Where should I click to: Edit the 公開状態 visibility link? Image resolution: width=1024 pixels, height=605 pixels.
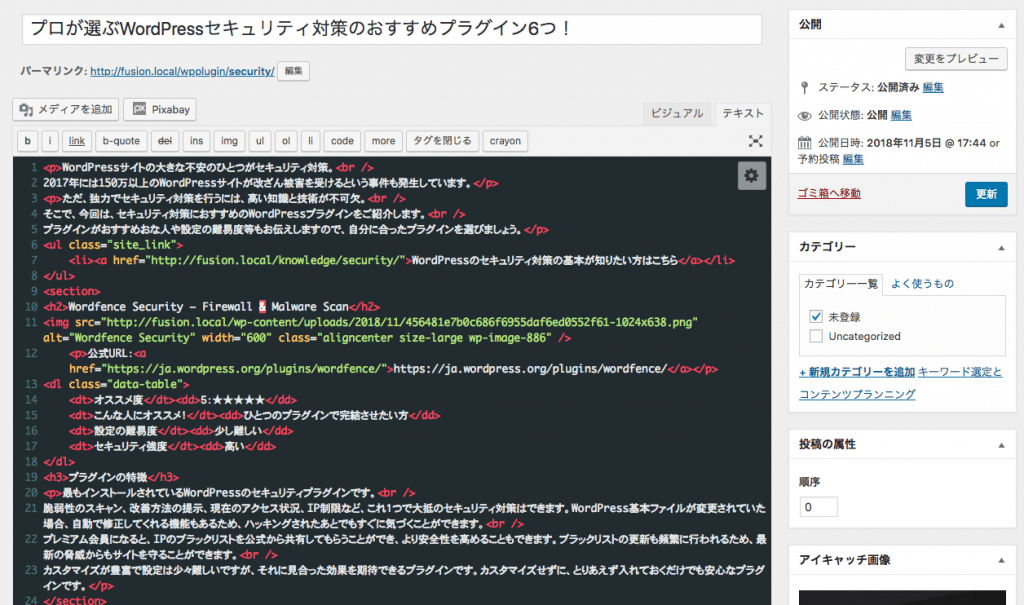901,115
